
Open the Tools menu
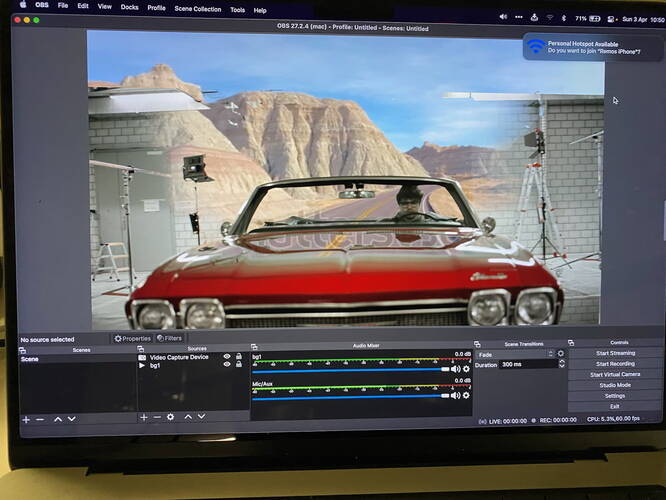[x=237, y=10]
